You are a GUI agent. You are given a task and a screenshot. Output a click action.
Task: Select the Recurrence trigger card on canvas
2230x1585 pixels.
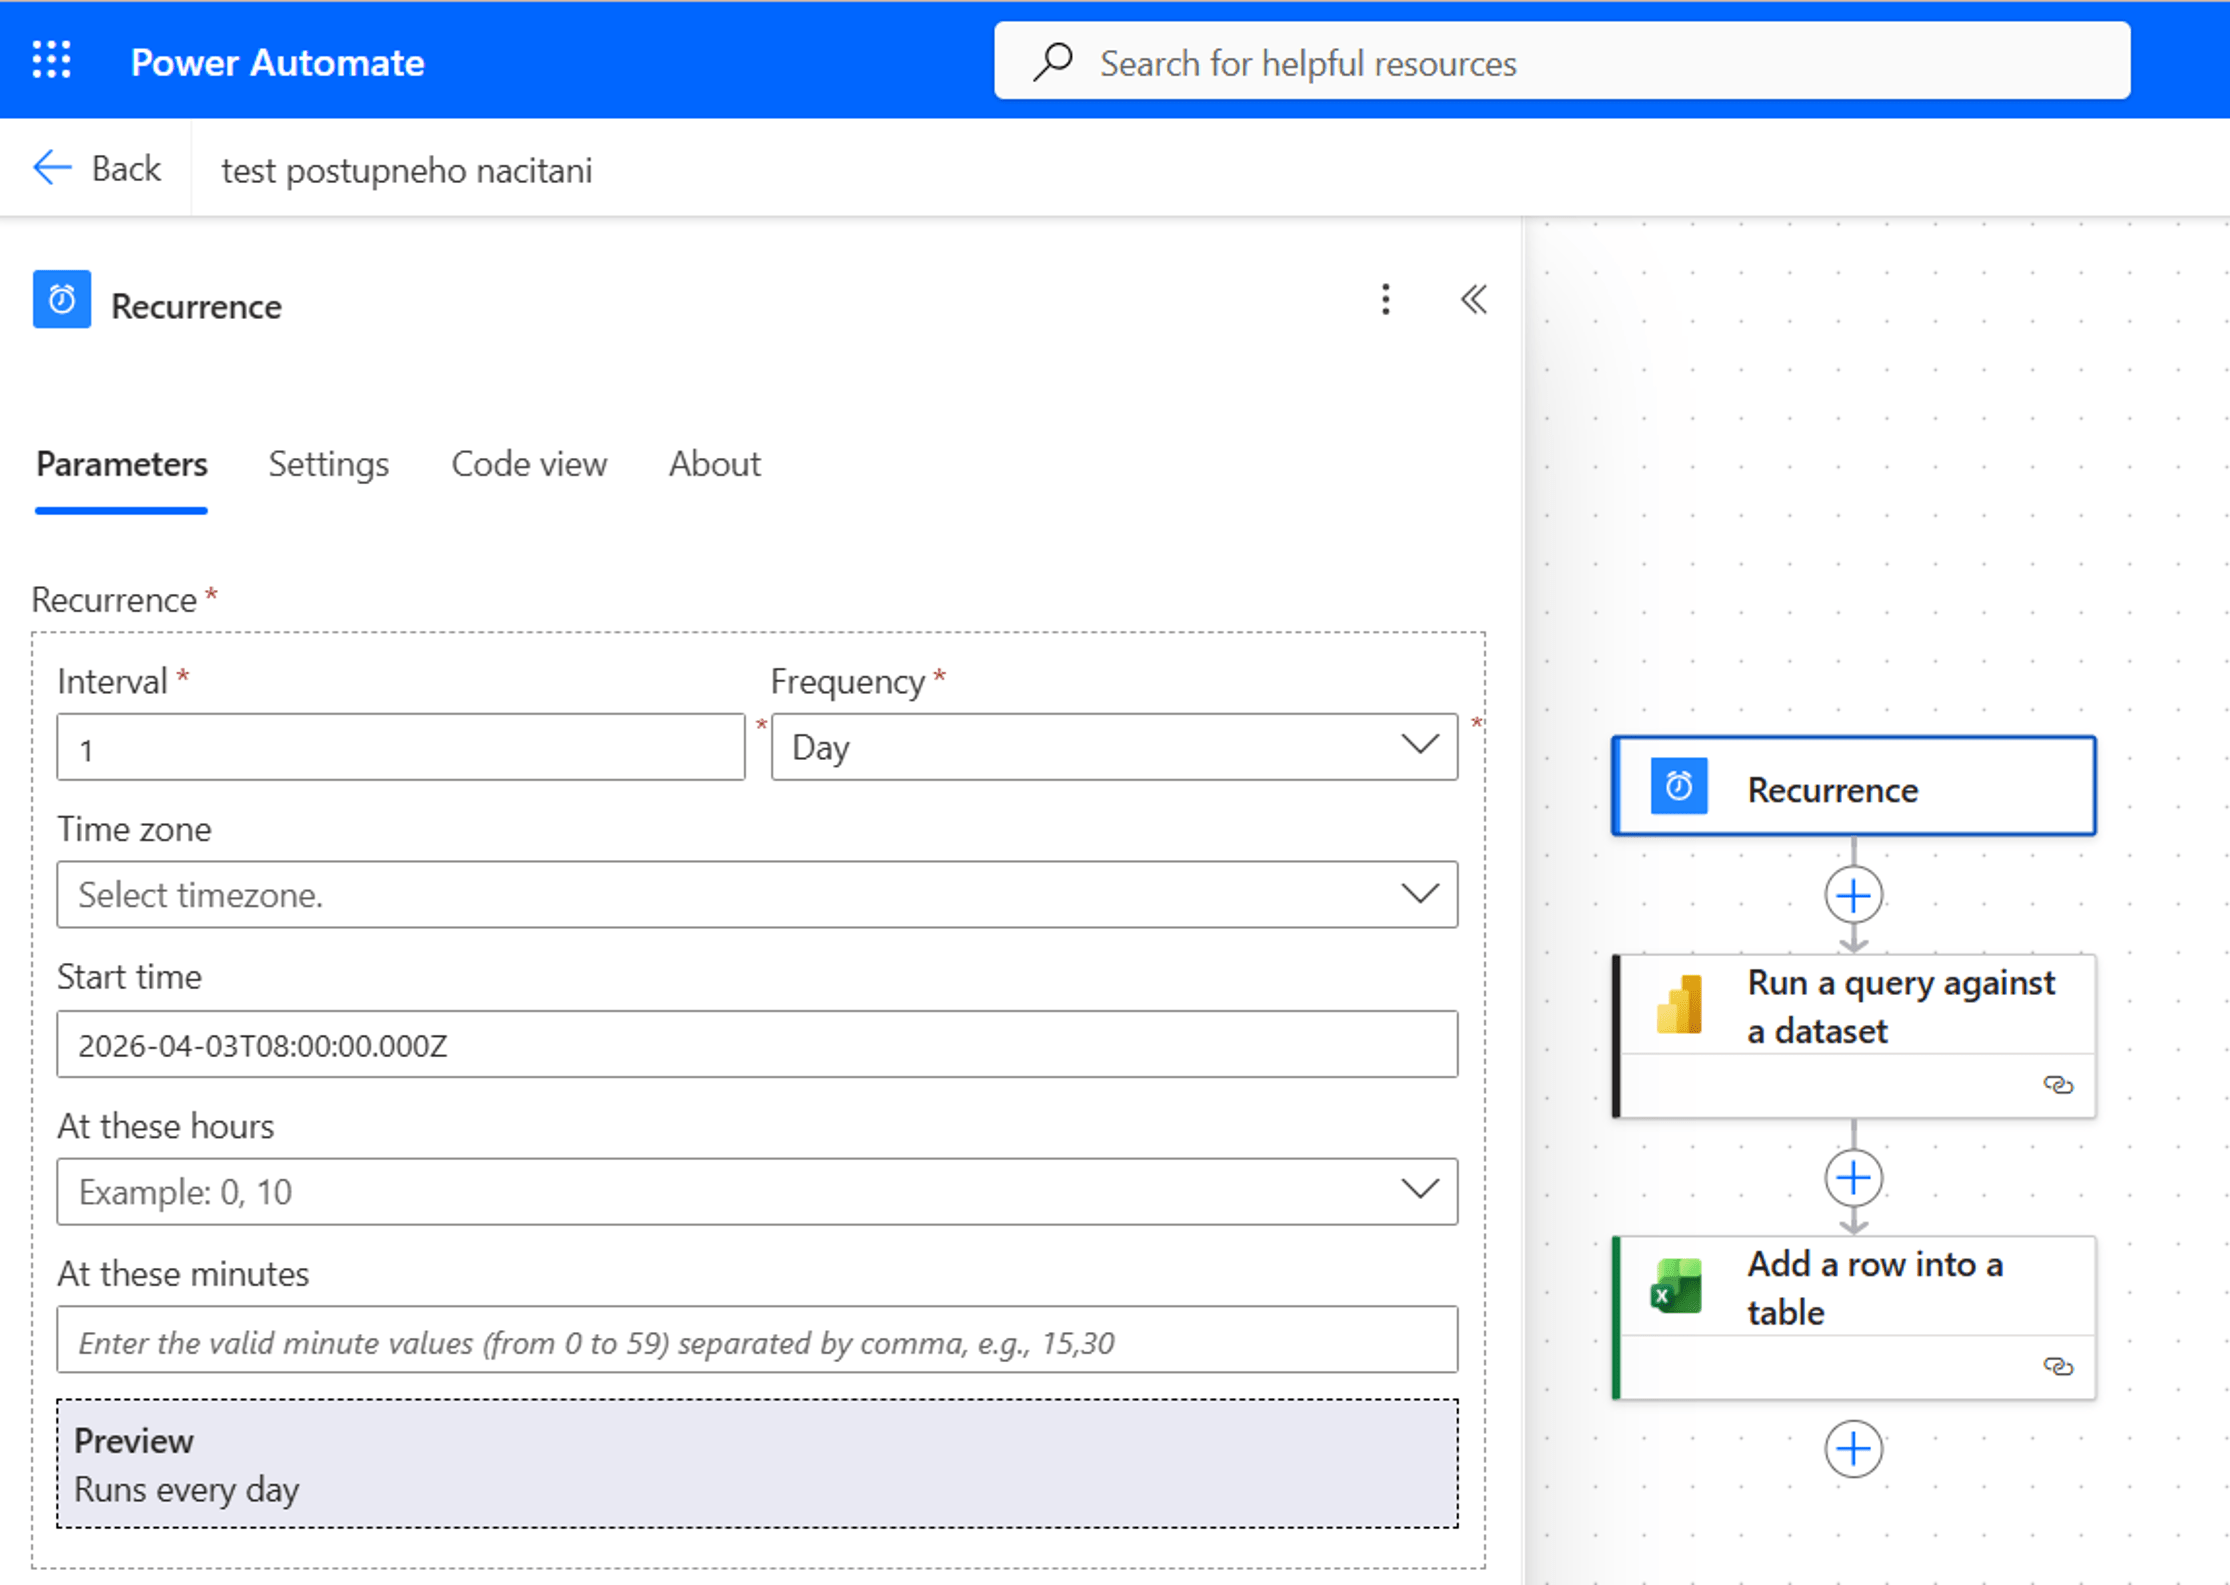pyautogui.click(x=1853, y=788)
